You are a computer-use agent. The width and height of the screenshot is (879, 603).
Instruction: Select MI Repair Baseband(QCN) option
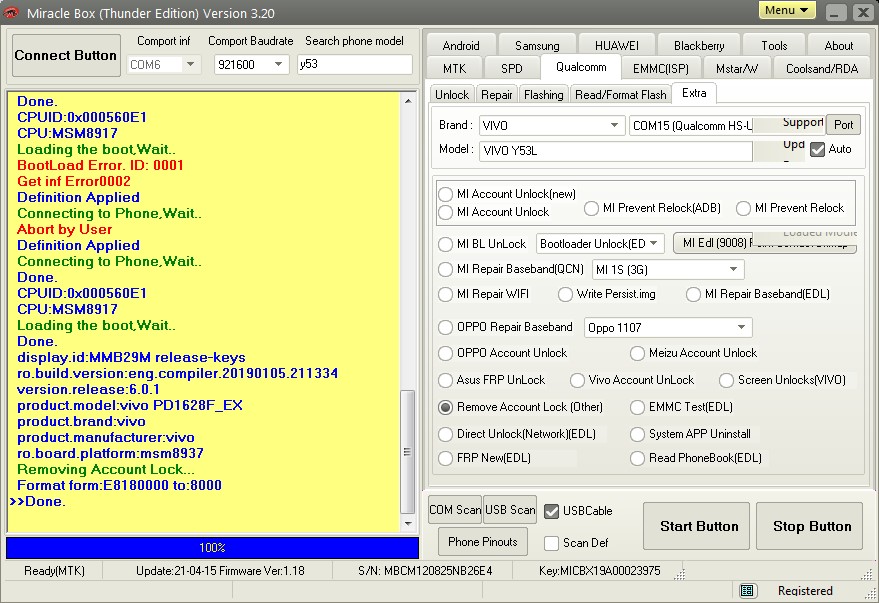pyautogui.click(x=446, y=269)
